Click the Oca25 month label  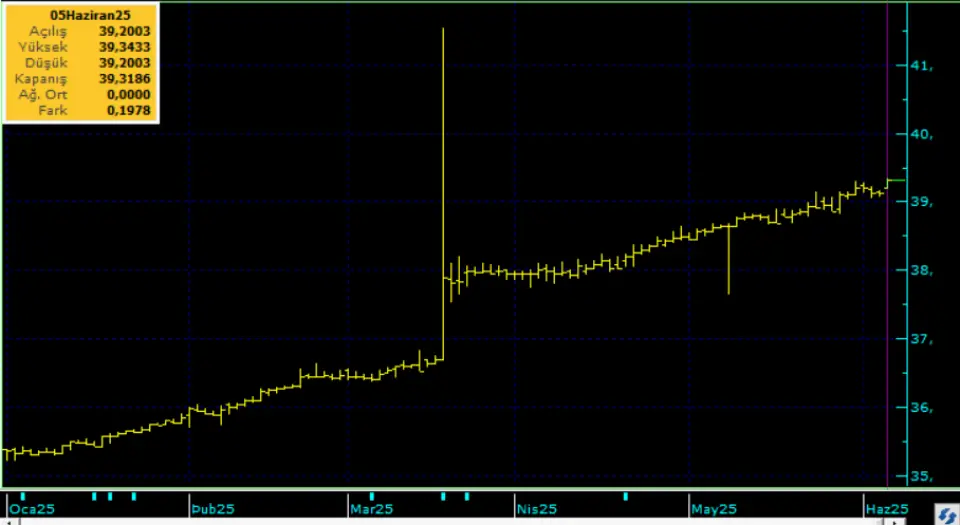pyautogui.click(x=32, y=509)
